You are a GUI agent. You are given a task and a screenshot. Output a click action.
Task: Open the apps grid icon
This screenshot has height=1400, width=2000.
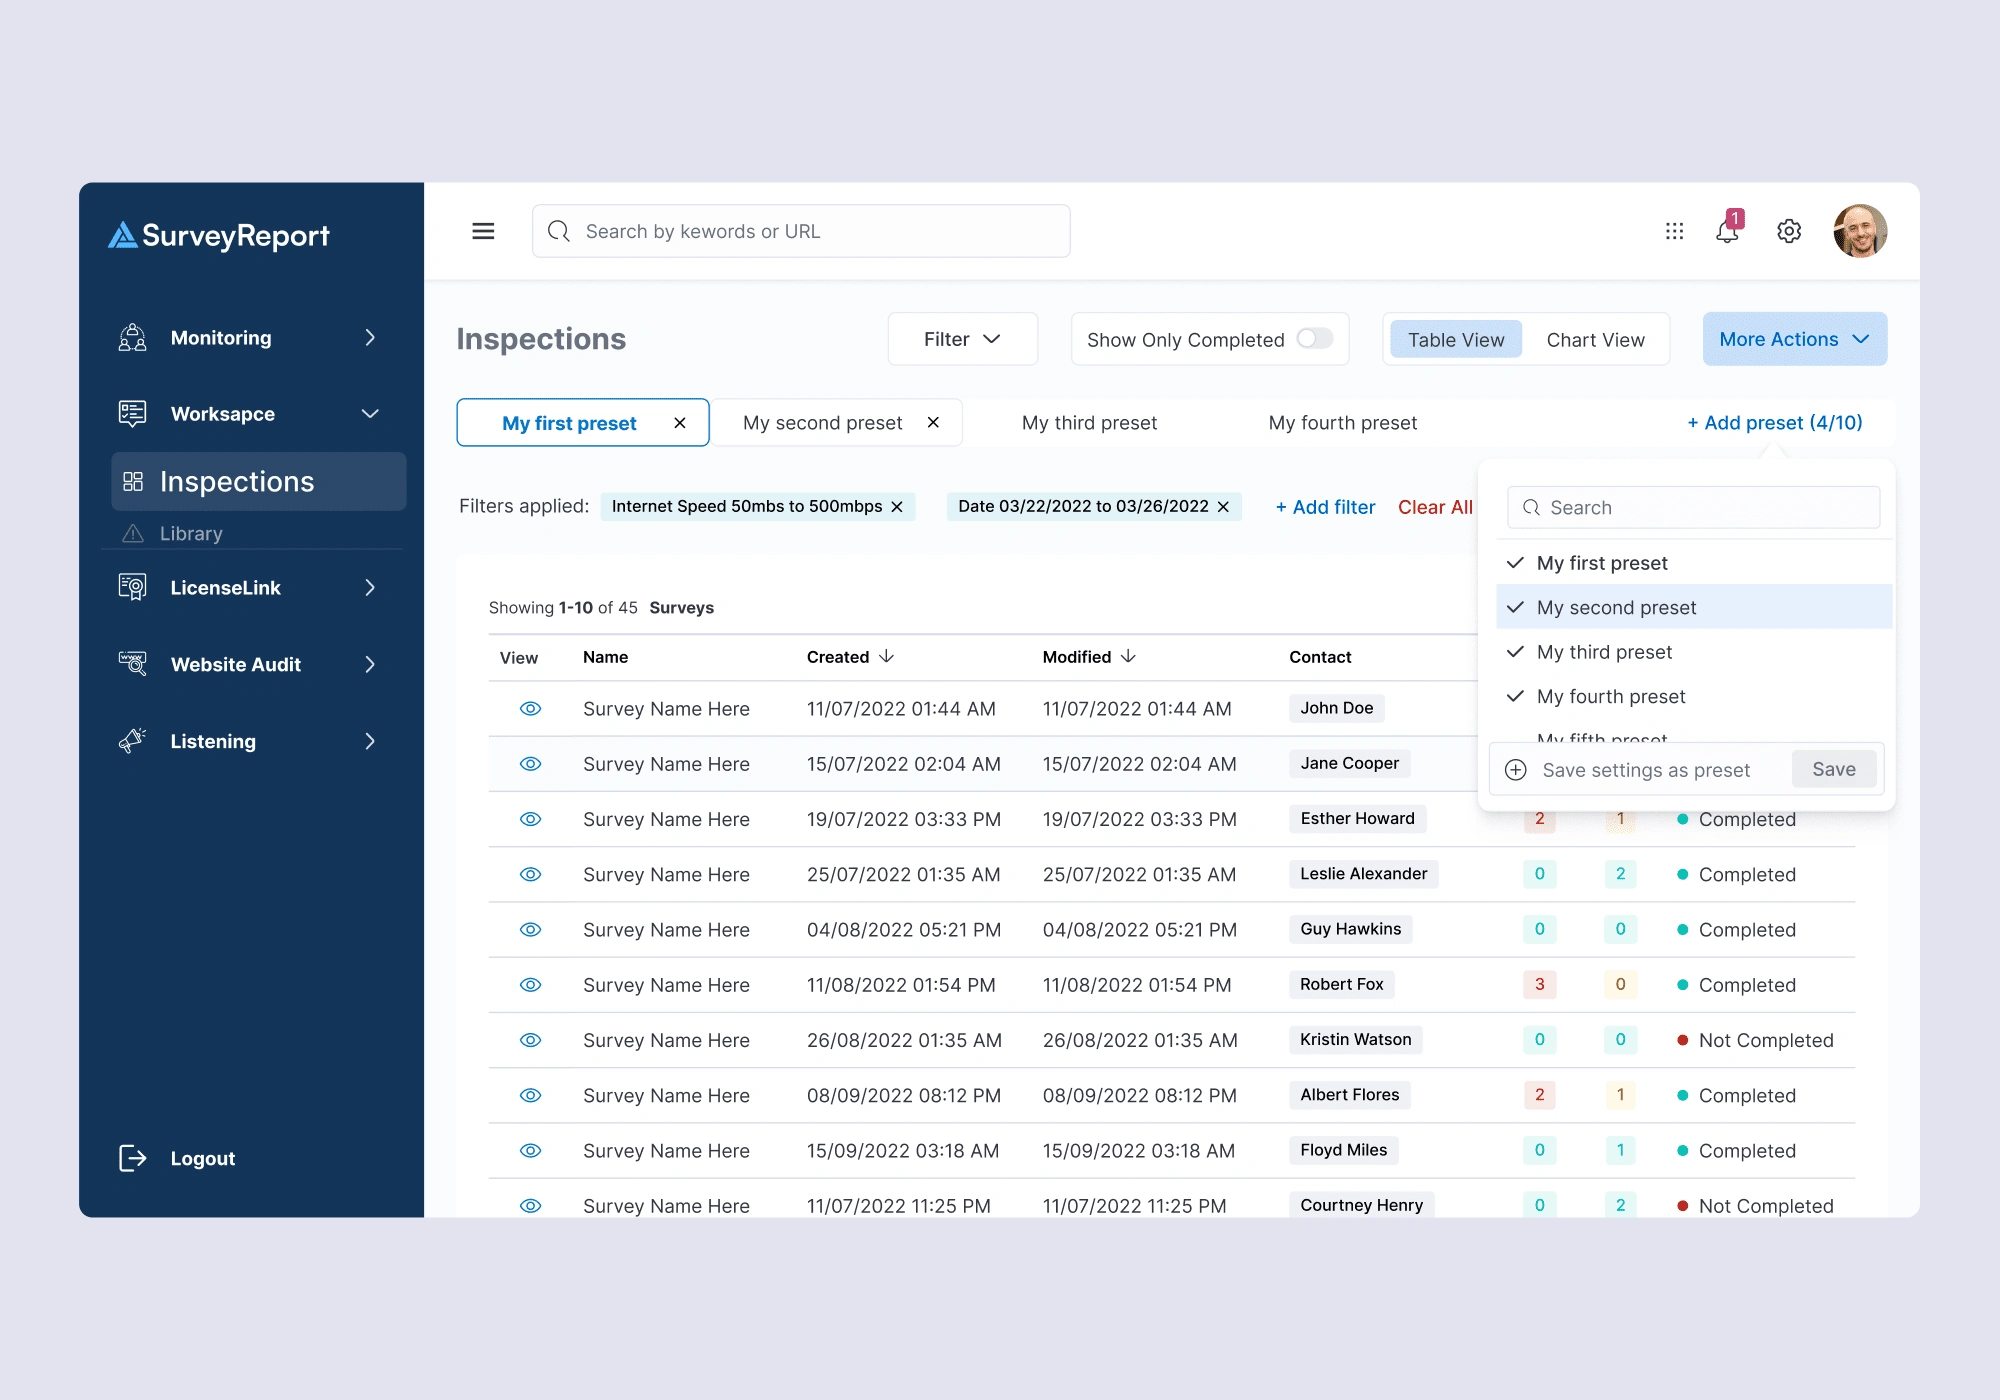coord(1674,231)
